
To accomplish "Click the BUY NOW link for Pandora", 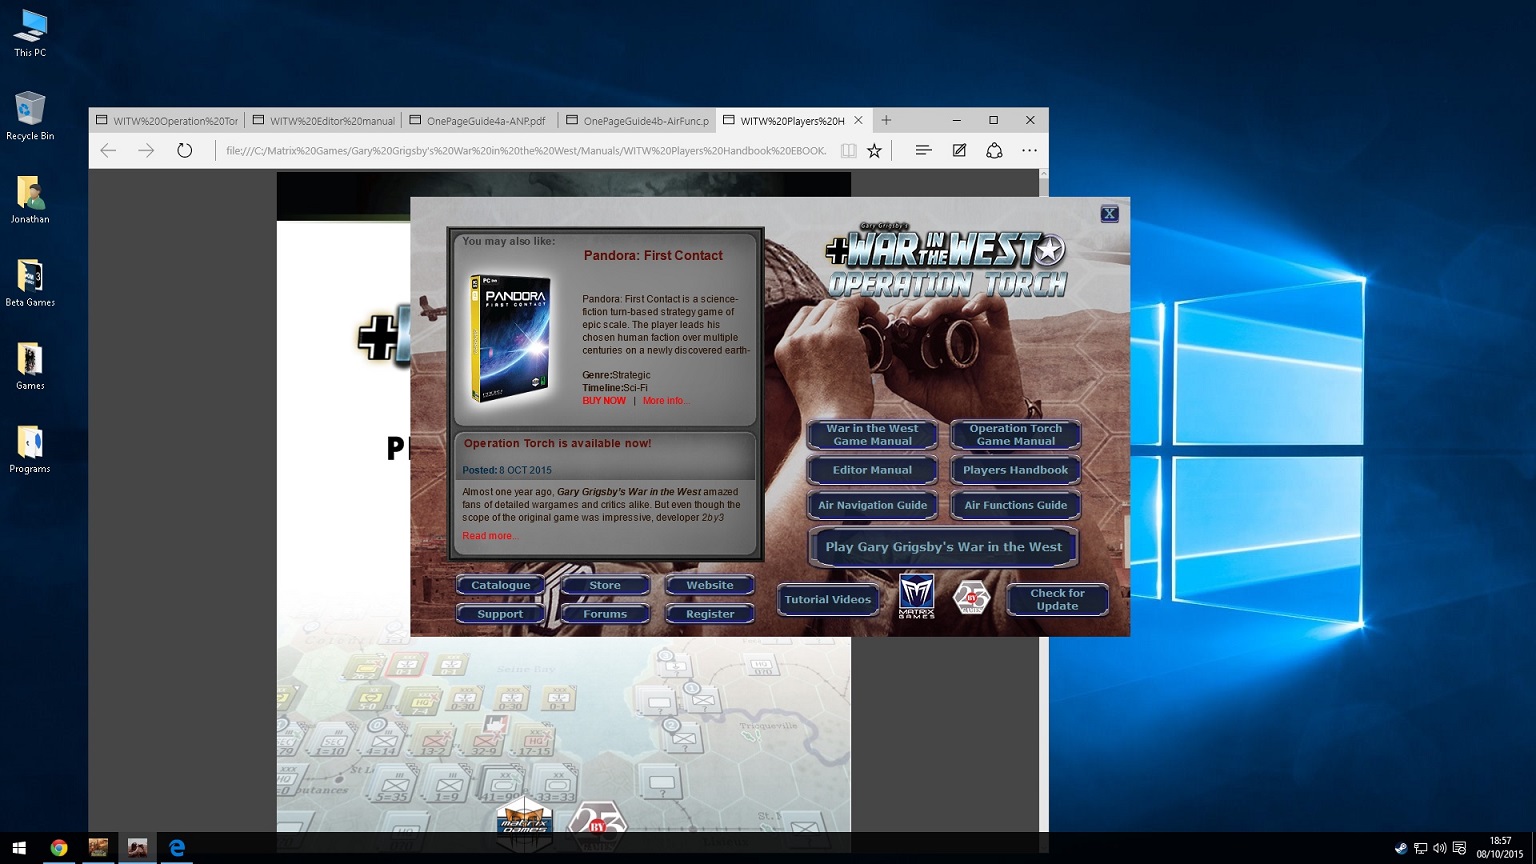I will tap(604, 401).
